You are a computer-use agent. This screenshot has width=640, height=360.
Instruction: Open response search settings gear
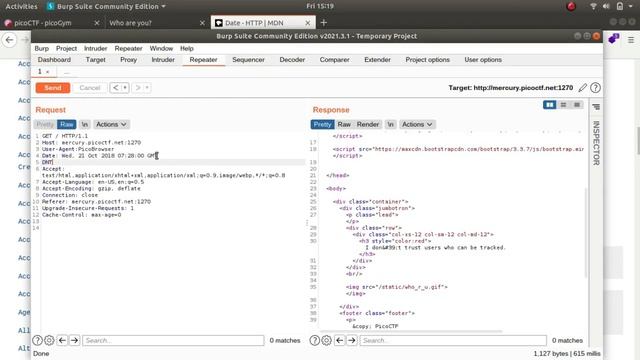click(x=326, y=340)
